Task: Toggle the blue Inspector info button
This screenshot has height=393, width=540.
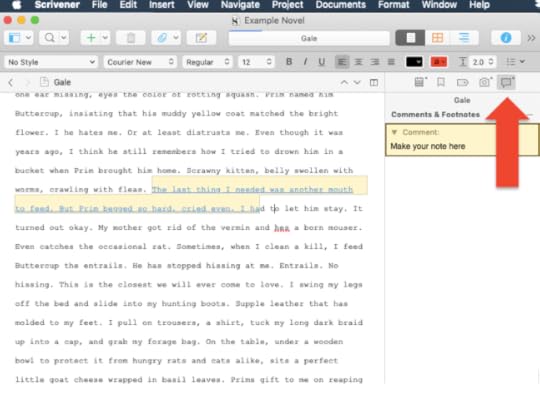Action: (506, 38)
